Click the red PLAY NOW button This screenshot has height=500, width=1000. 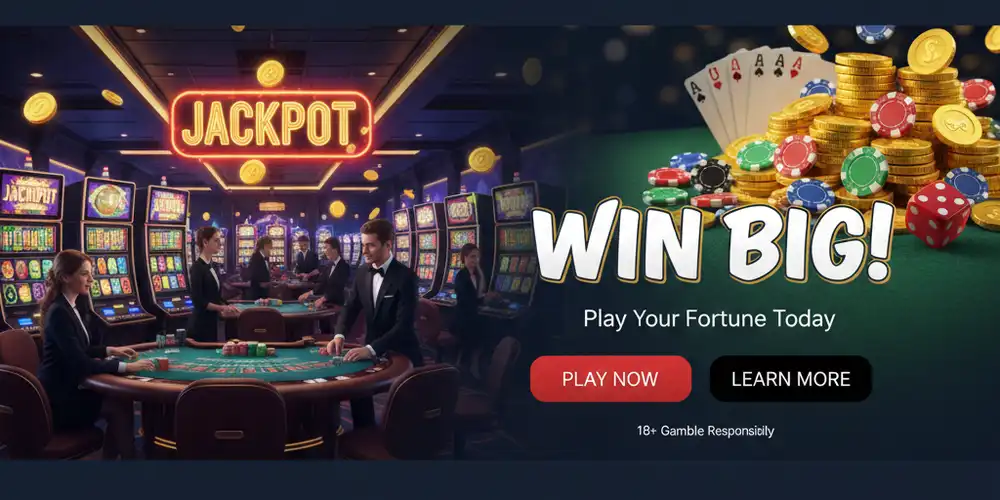click(610, 379)
